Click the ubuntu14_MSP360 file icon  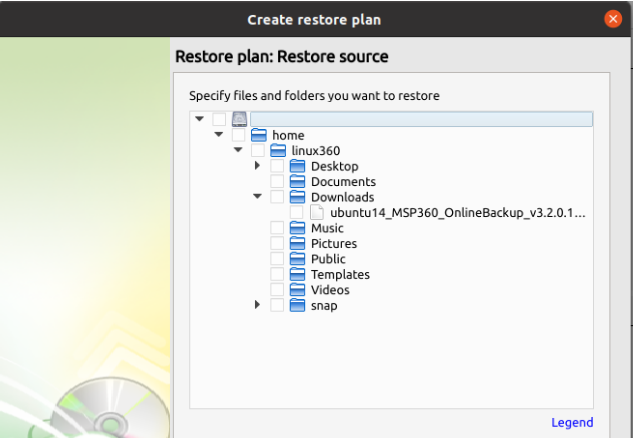[317, 213]
